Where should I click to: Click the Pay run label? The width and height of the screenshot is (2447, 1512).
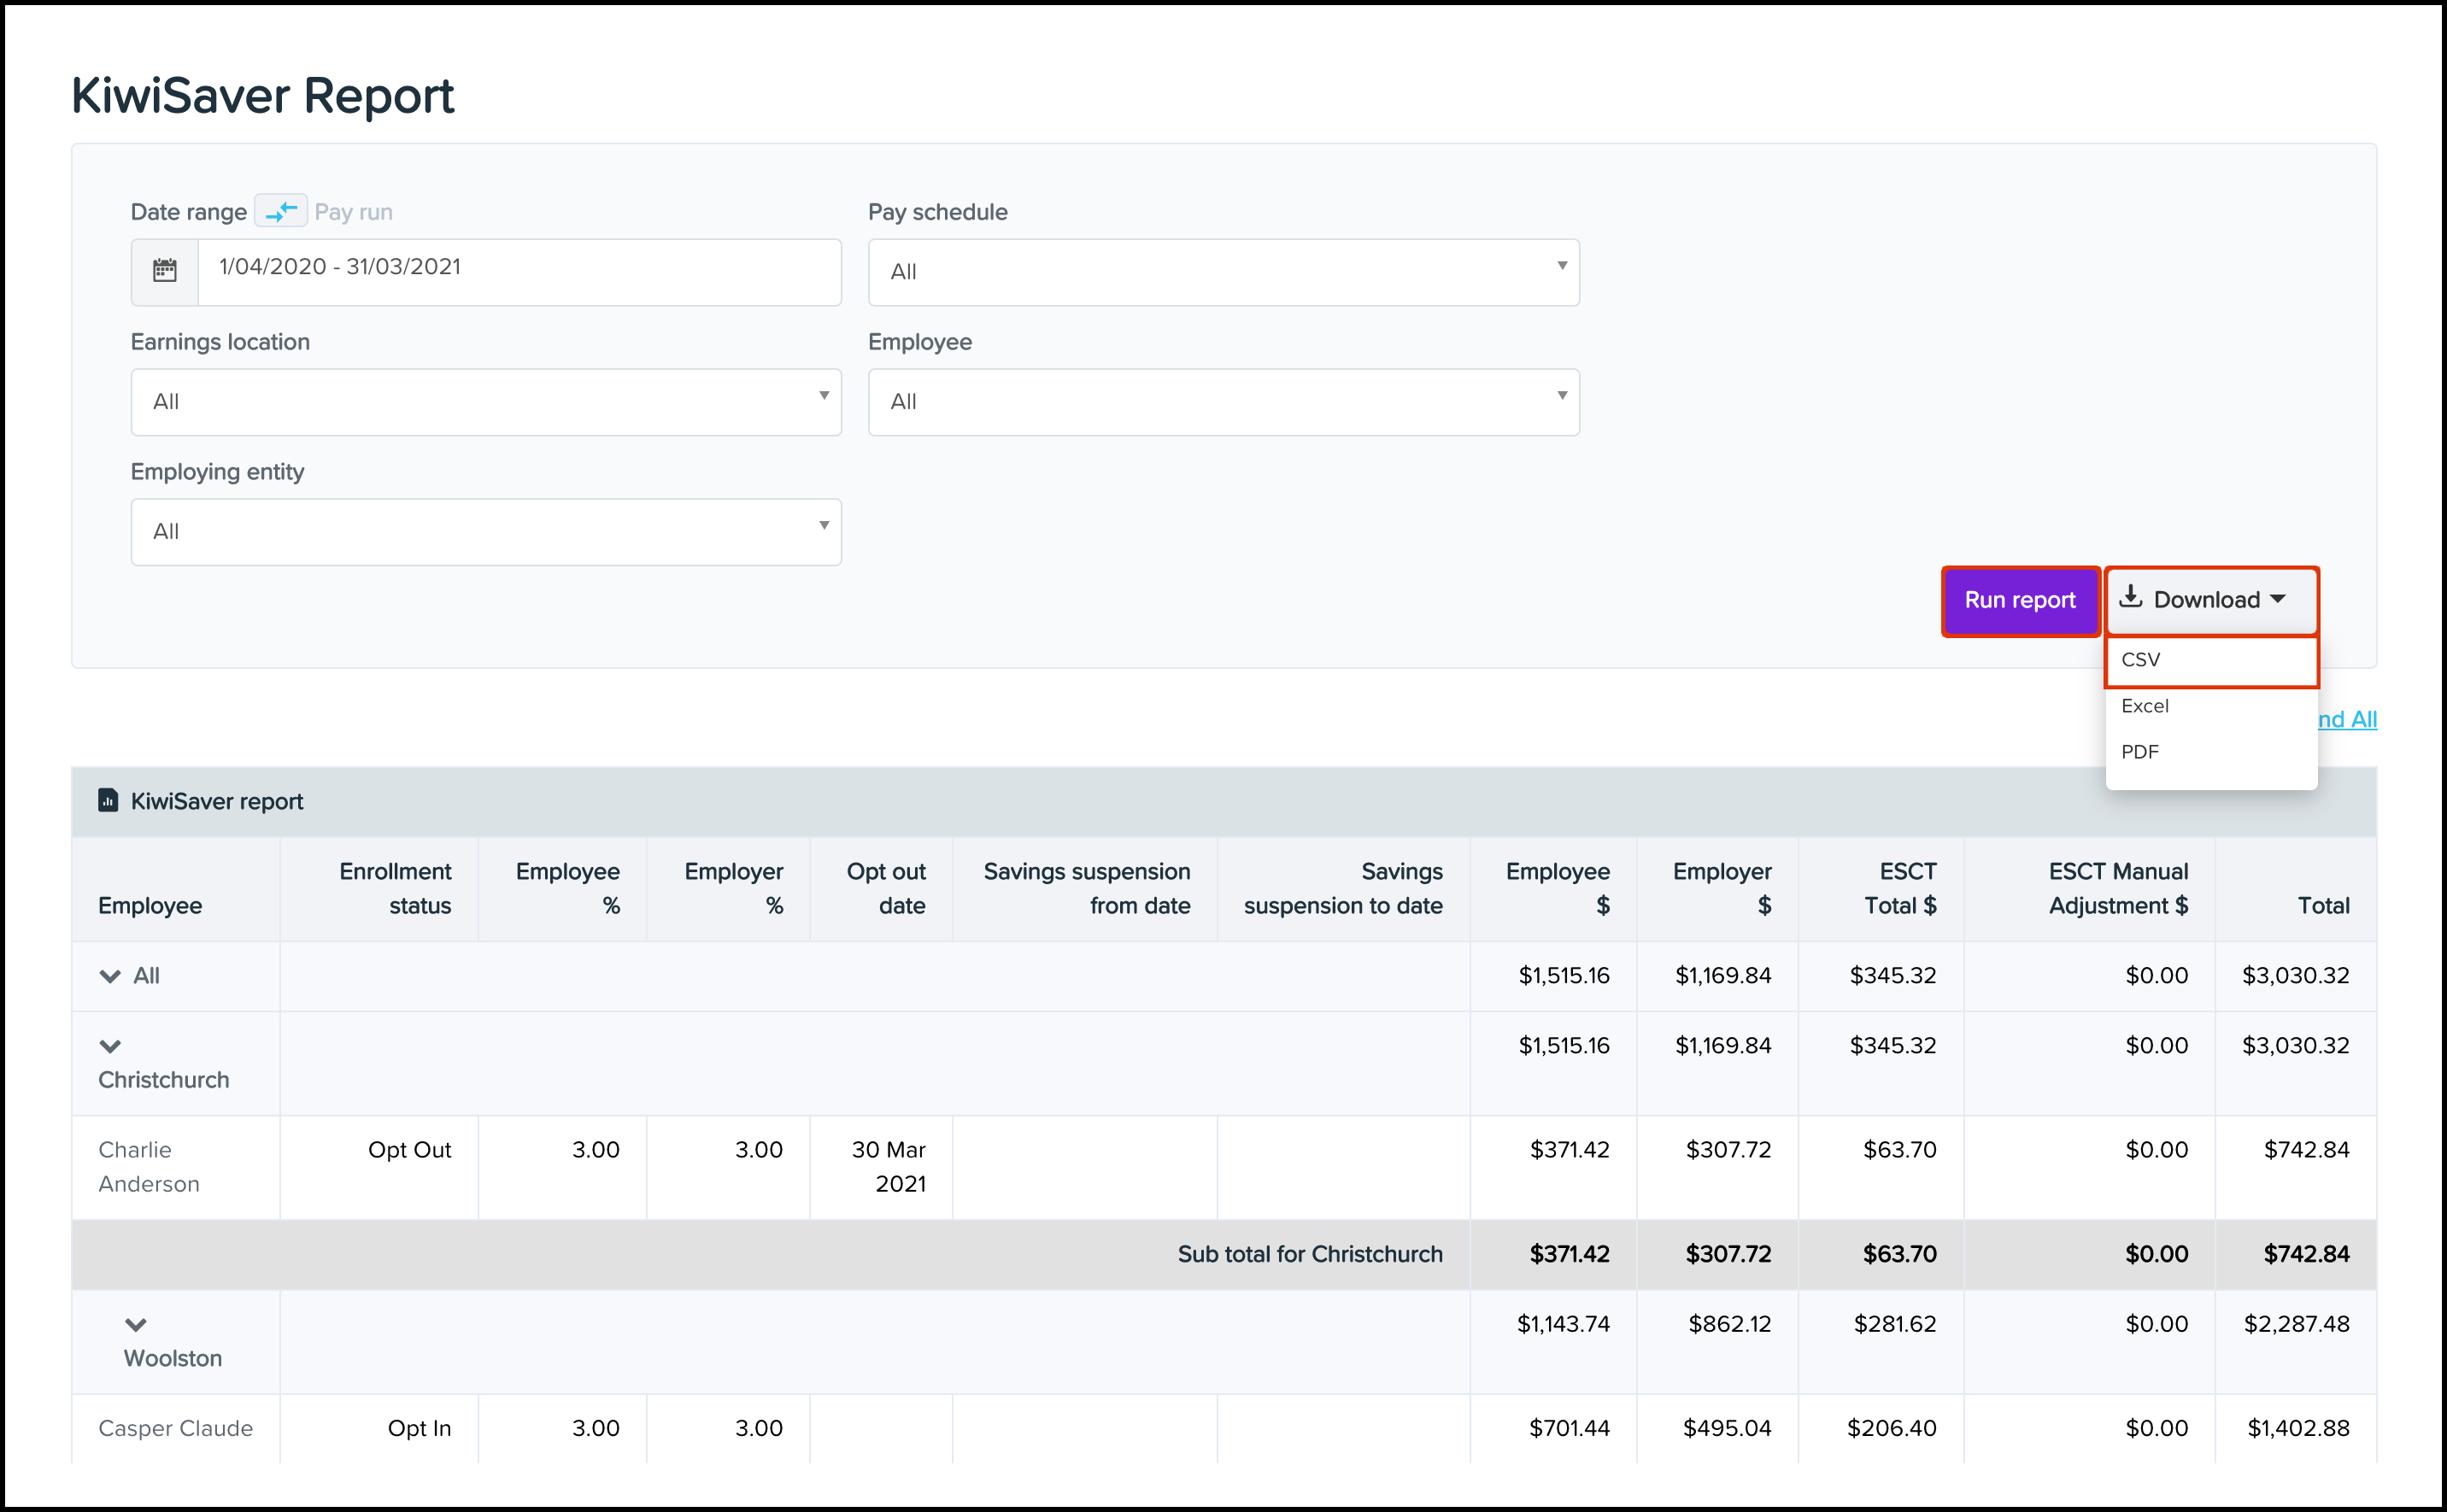tap(353, 212)
